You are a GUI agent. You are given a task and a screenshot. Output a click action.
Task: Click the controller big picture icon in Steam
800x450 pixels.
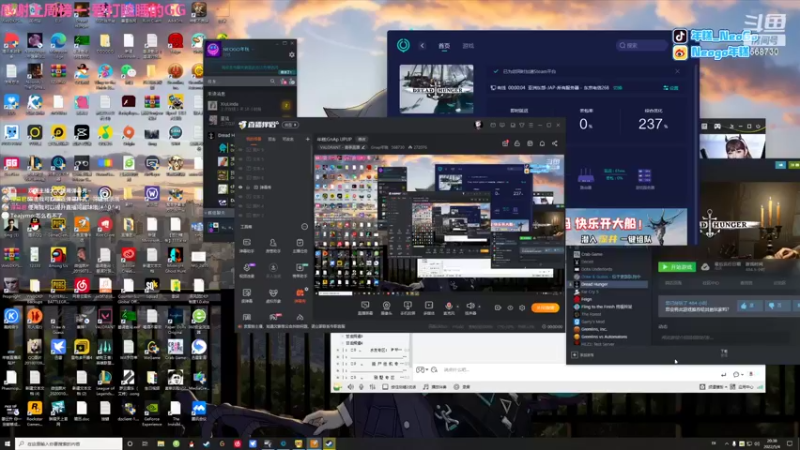717,126
